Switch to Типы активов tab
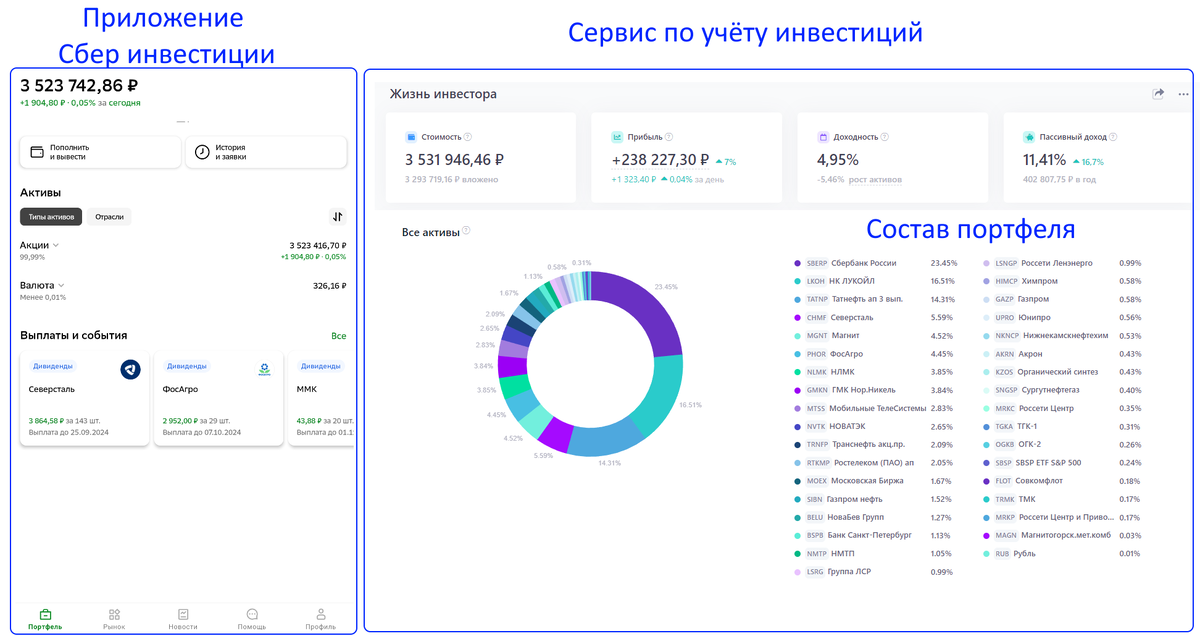This screenshot has width=1200, height=636. point(51,216)
